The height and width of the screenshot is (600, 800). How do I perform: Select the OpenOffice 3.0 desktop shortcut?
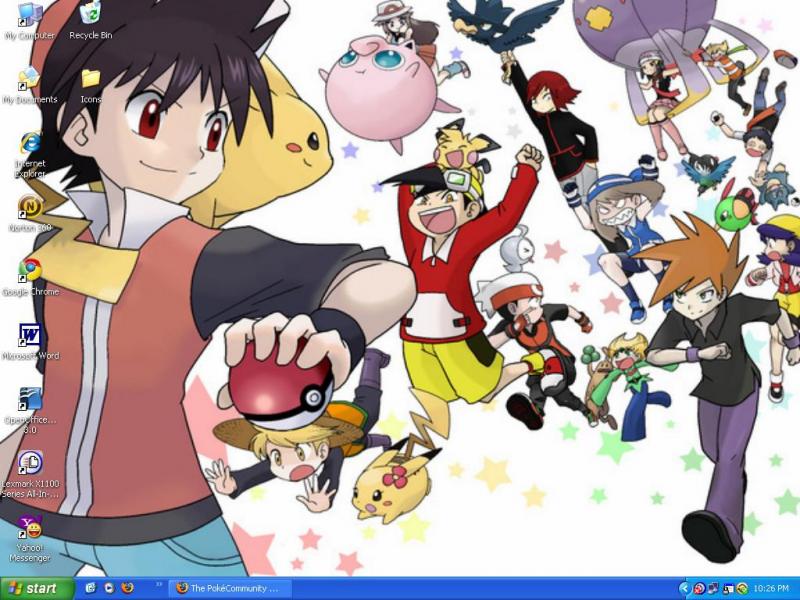tap(30, 411)
